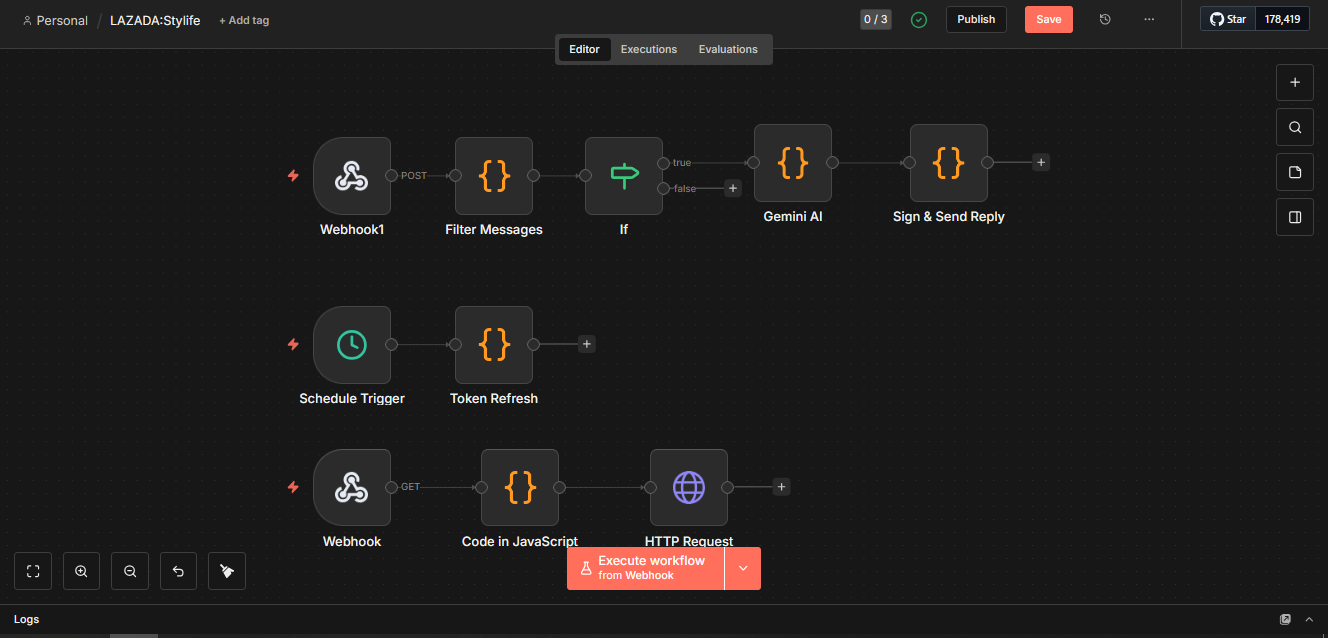
Task: Open the If condition node
Action: tap(624, 176)
